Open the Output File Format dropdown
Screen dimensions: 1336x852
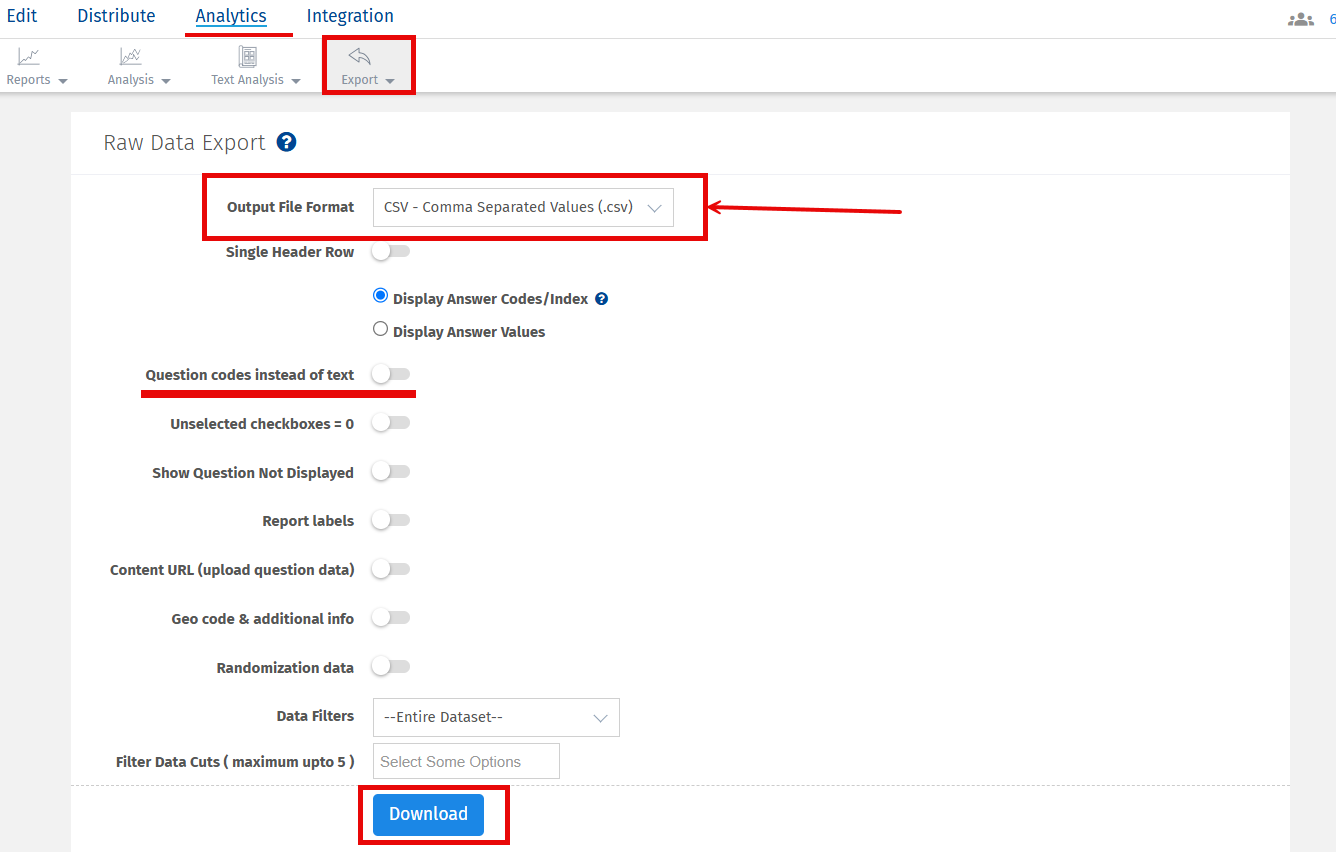tap(523, 207)
